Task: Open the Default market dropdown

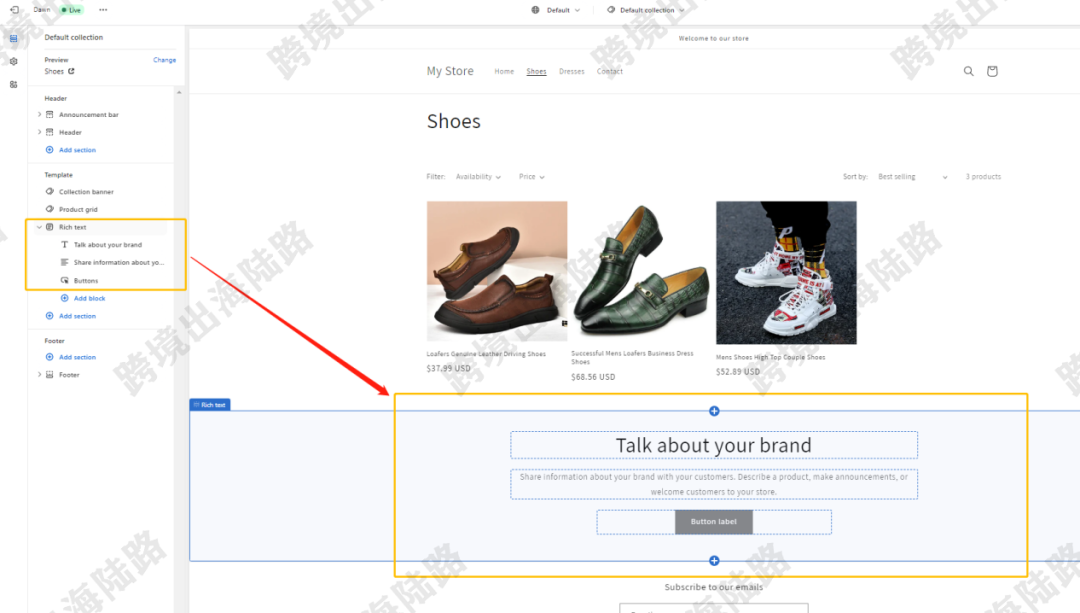Action: (557, 10)
